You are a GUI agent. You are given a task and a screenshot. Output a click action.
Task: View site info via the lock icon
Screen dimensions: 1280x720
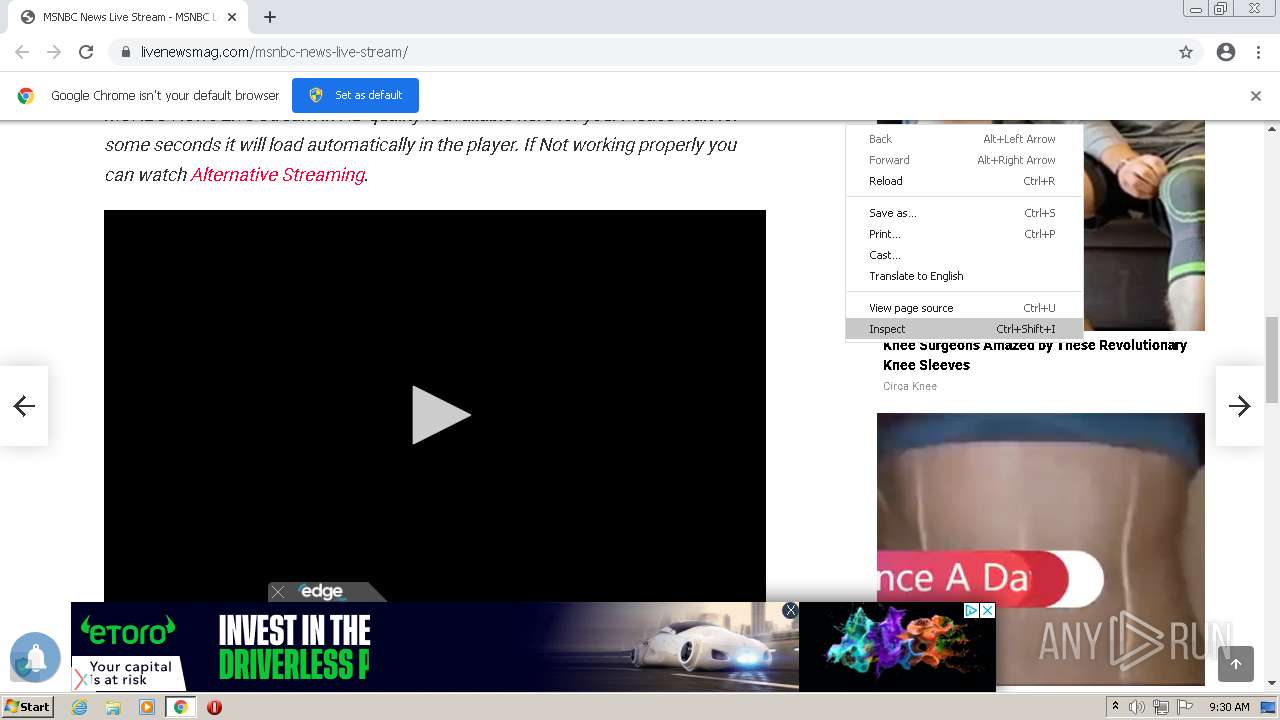pyautogui.click(x=125, y=52)
